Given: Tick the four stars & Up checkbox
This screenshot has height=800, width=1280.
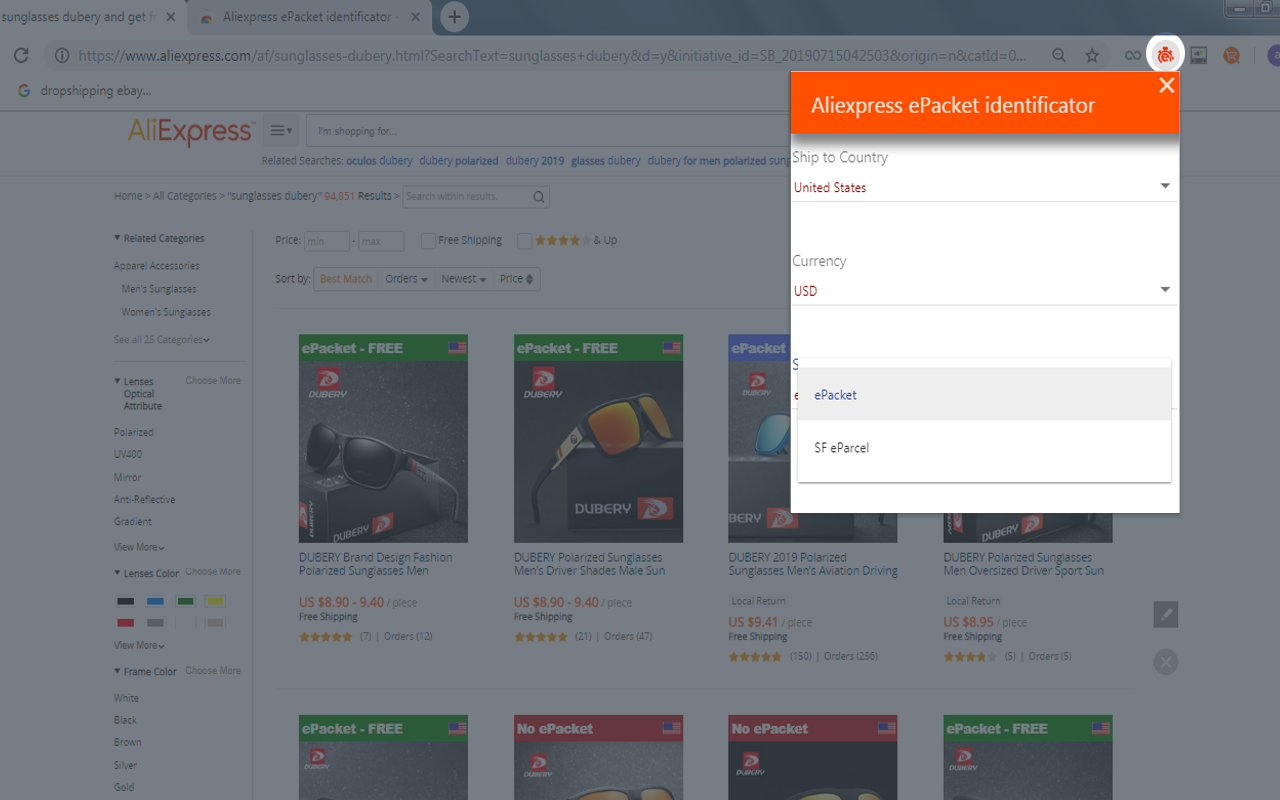Looking at the screenshot, I should (x=524, y=241).
